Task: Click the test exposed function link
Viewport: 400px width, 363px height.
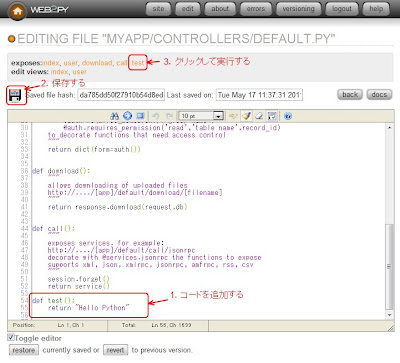Action: pyautogui.click(x=137, y=63)
